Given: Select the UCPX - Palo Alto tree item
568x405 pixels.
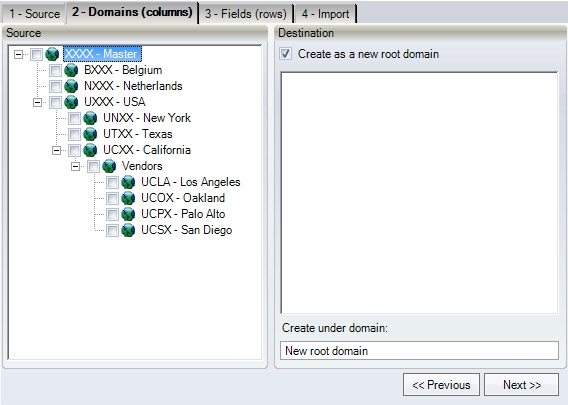Looking at the screenshot, I should 183,214.
